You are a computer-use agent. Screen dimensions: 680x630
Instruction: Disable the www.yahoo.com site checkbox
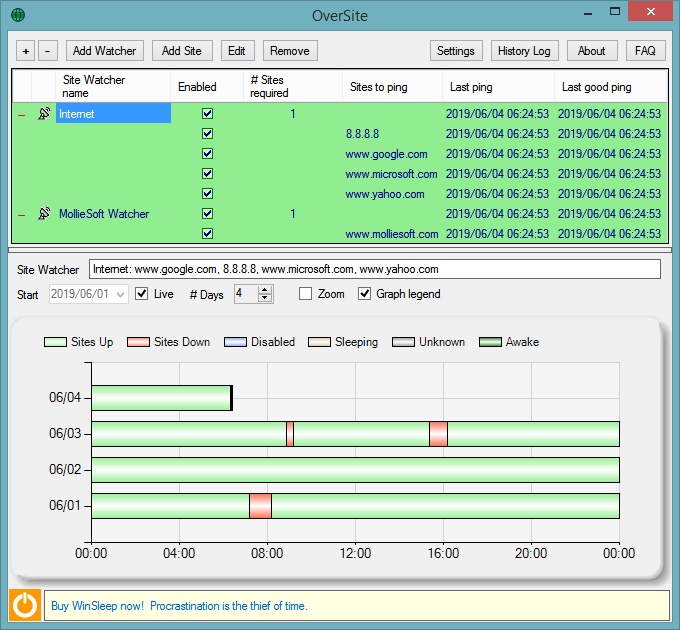point(207,193)
